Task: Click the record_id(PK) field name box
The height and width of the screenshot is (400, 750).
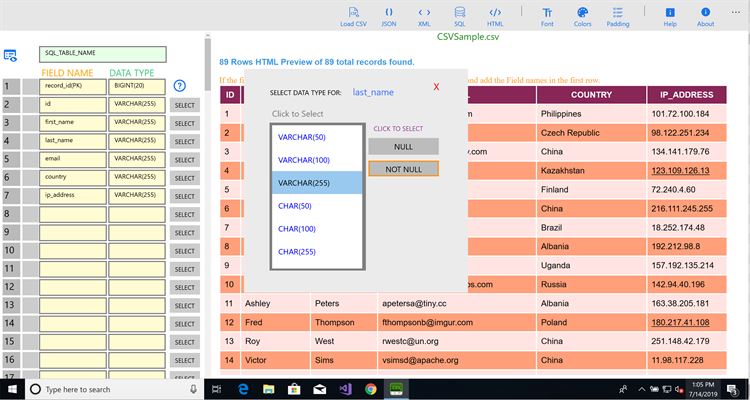Action: point(73,87)
